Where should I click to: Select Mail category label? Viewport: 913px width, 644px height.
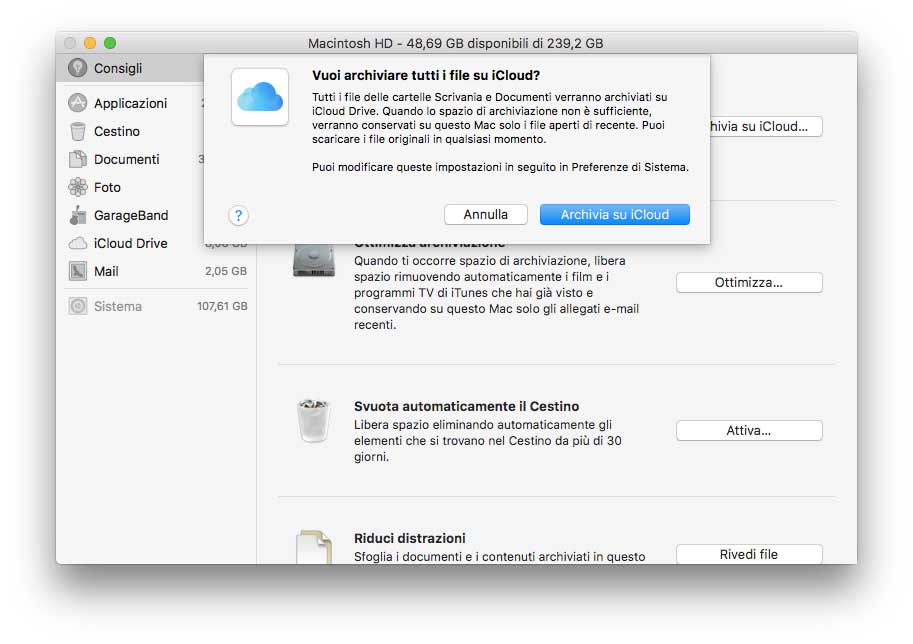click(x=106, y=271)
